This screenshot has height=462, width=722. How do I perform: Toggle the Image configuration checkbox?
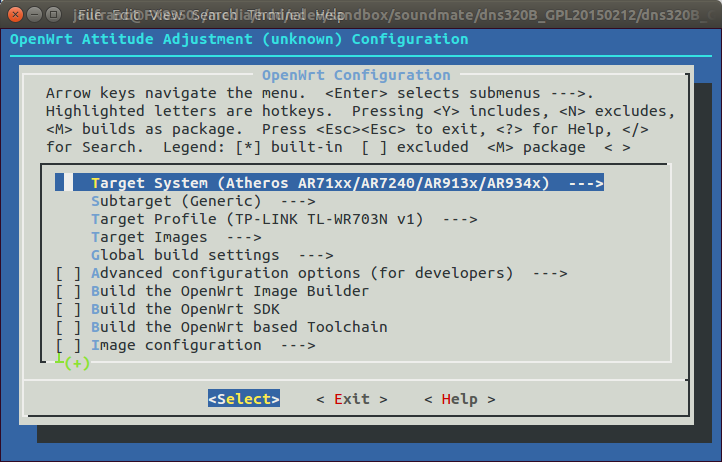[x=68, y=345]
